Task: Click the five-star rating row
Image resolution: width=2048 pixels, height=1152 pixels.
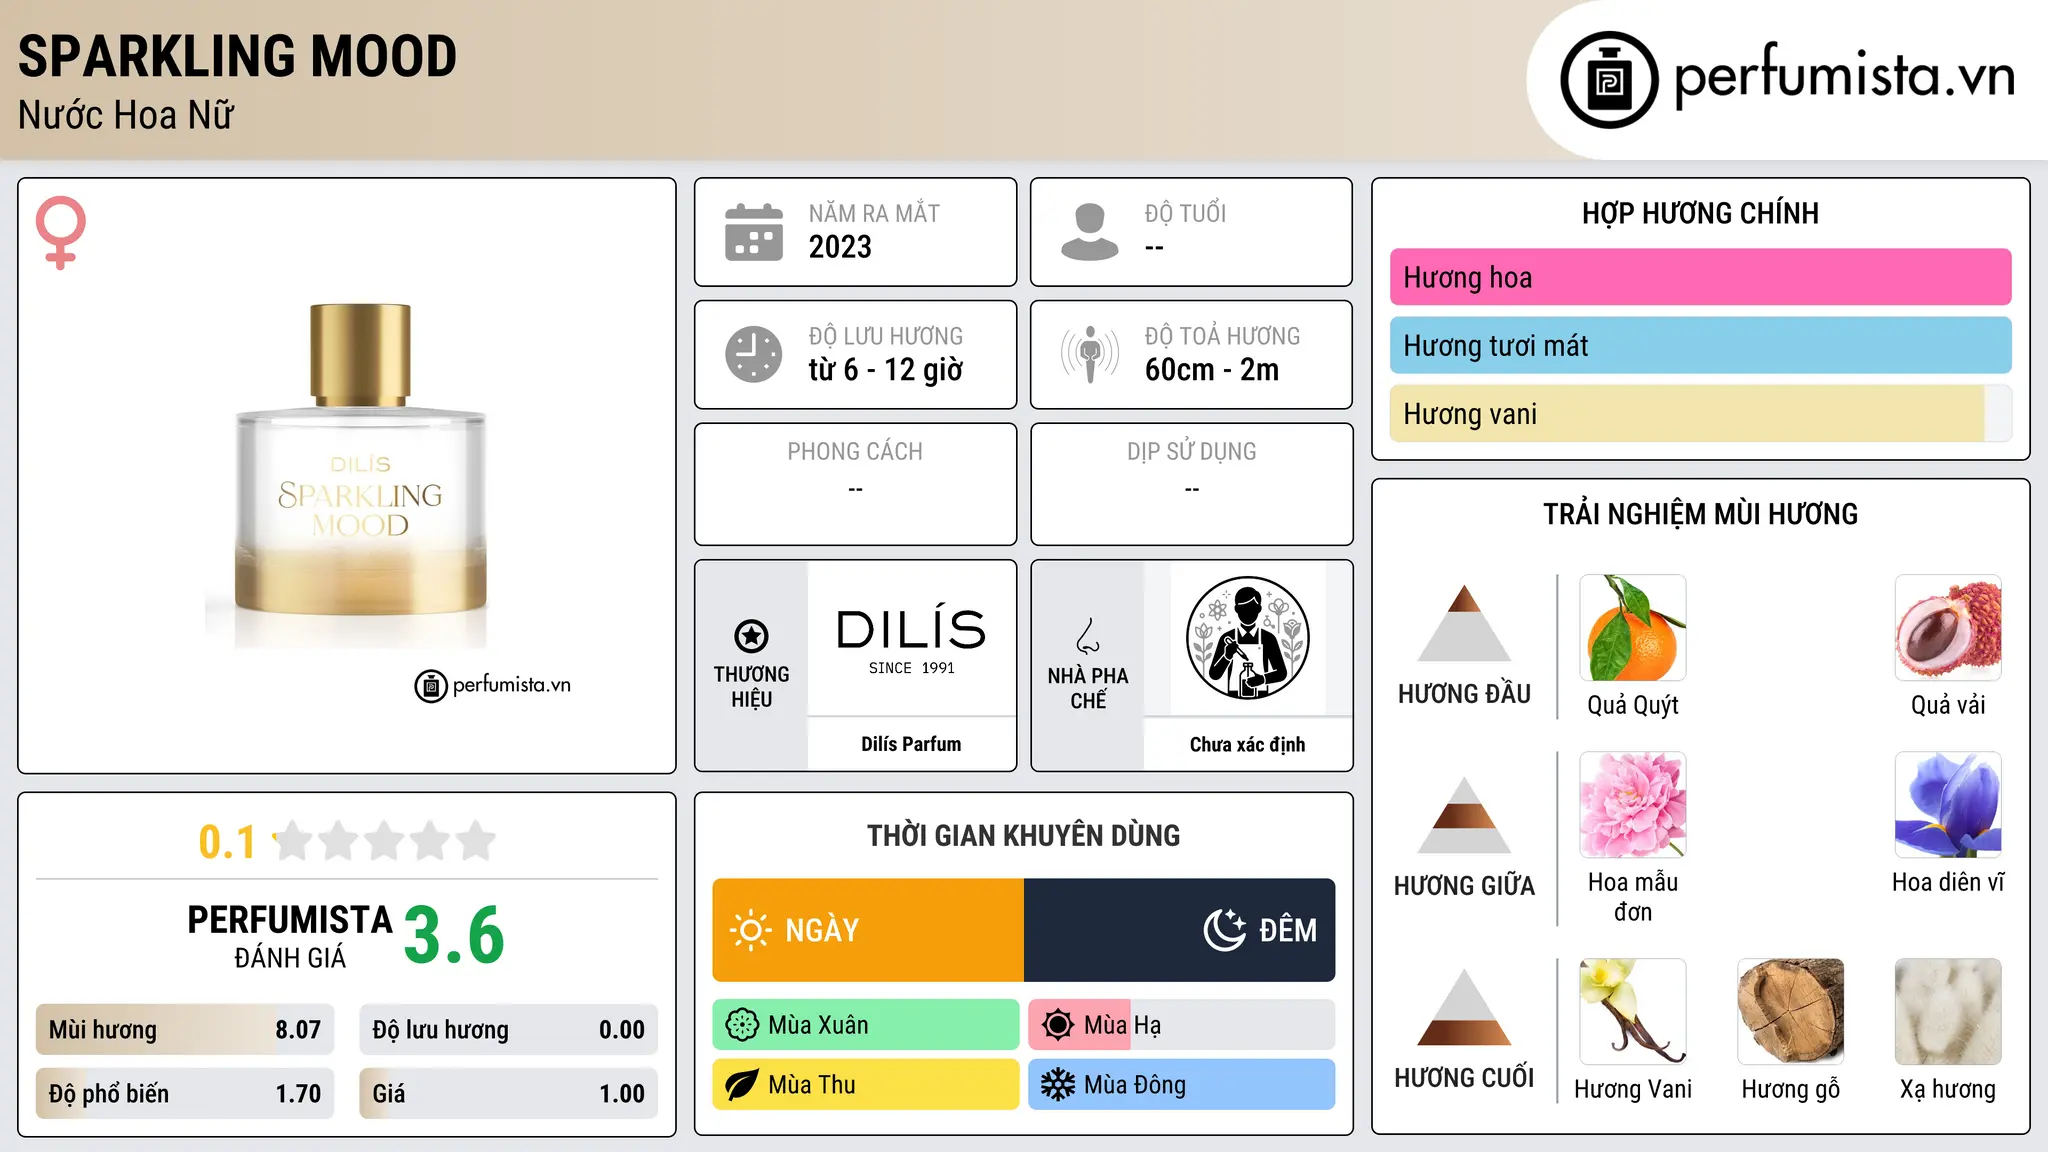Action: pos(385,841)
